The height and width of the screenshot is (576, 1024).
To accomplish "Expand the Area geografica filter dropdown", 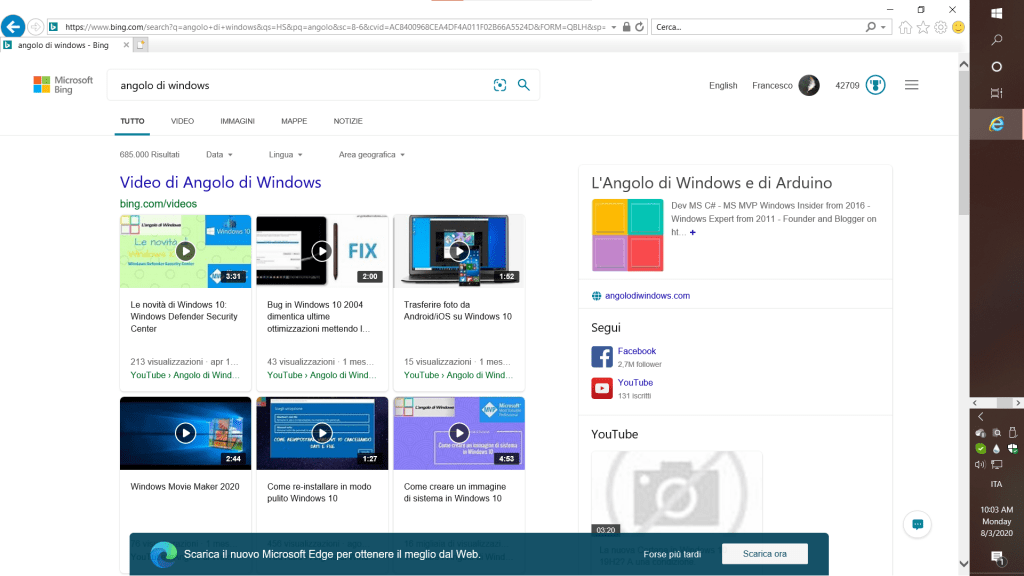I will [372, 155].
